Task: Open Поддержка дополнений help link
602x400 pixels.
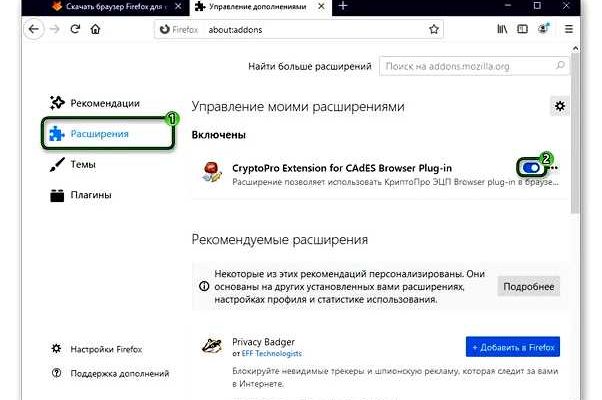Action: click(x=110, y=373)
